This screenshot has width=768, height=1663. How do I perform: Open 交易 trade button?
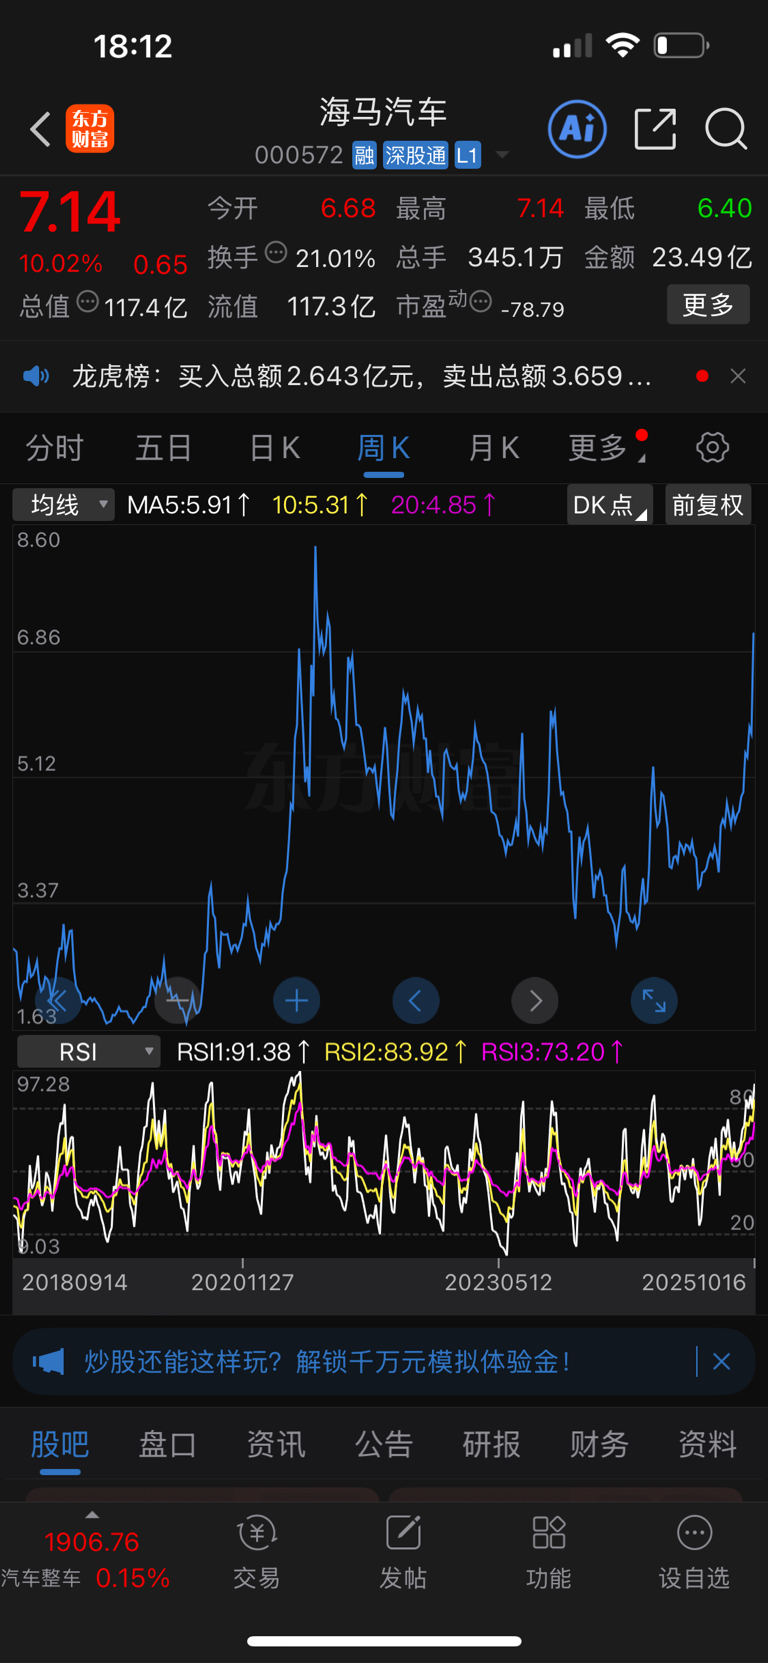257,1552
